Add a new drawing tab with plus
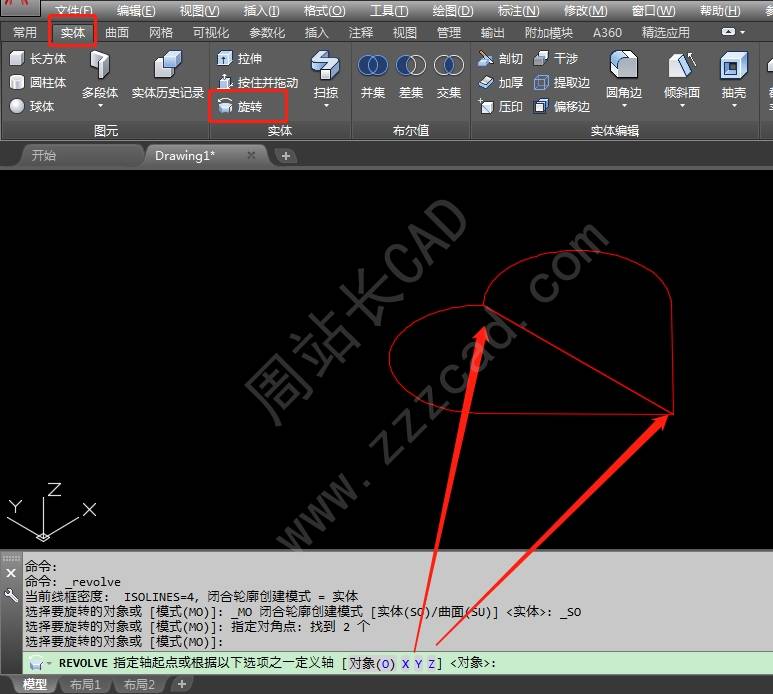The height and width of the screenshot is (694, 773). [x=285, y=156]
